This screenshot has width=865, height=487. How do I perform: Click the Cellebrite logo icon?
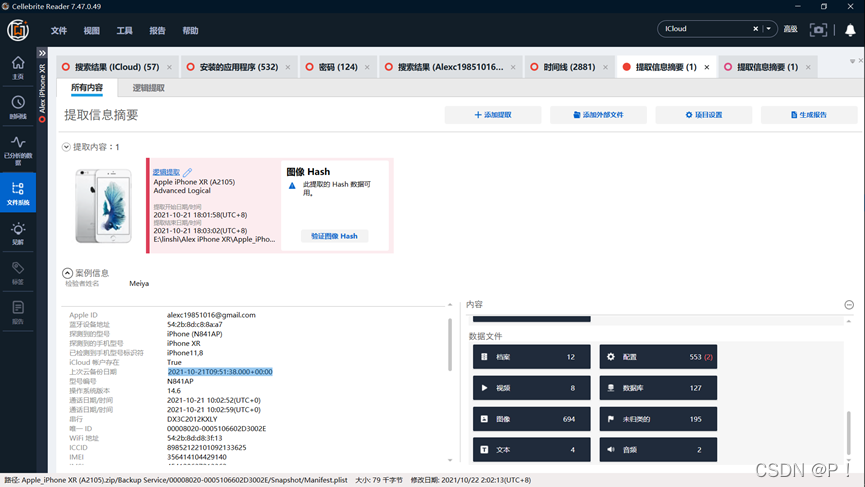point(18,30)
